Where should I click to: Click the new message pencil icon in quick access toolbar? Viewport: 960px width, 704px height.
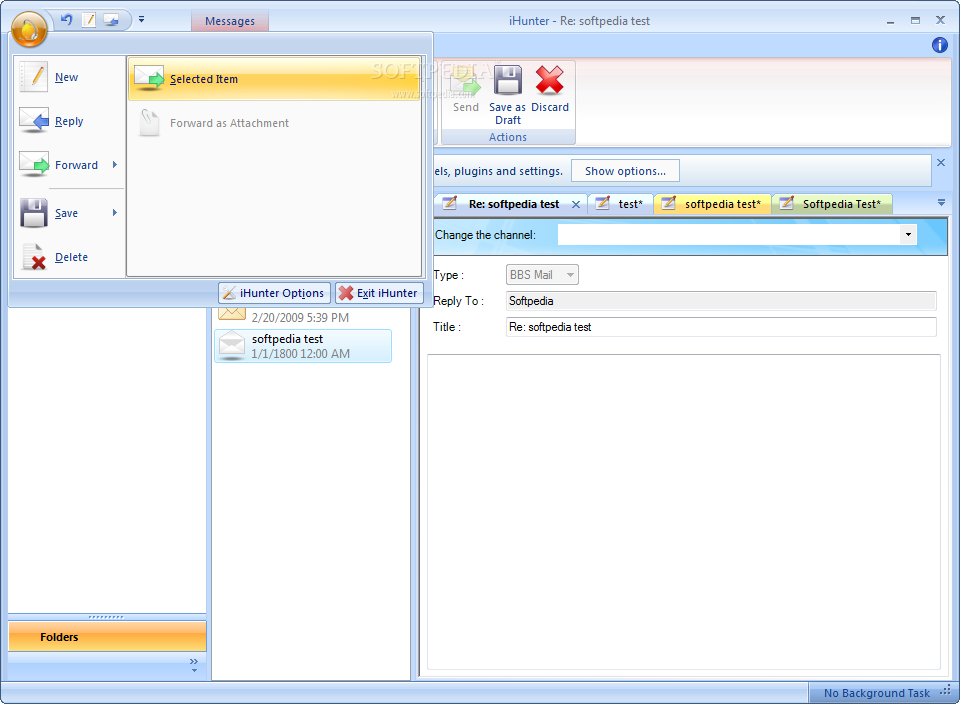point(89,20)
